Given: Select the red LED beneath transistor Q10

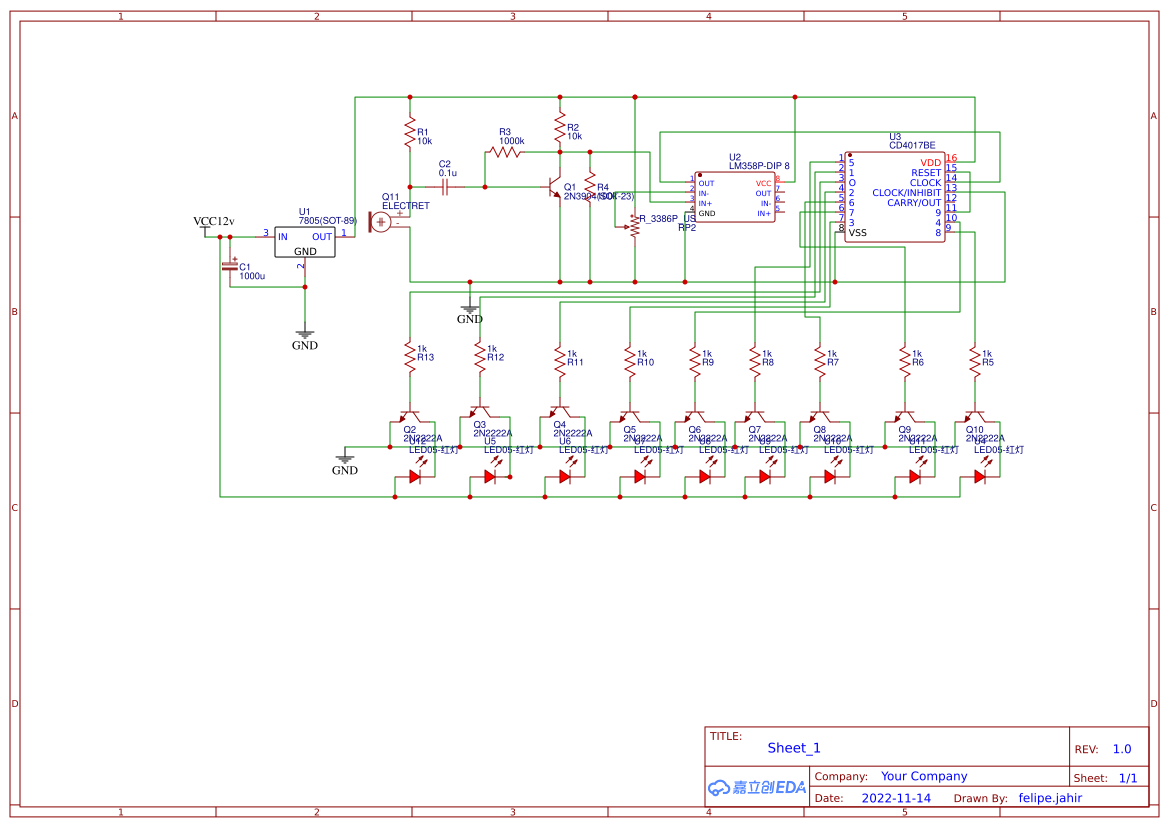Looking at the screenshot, I should [x=979, y=477].
